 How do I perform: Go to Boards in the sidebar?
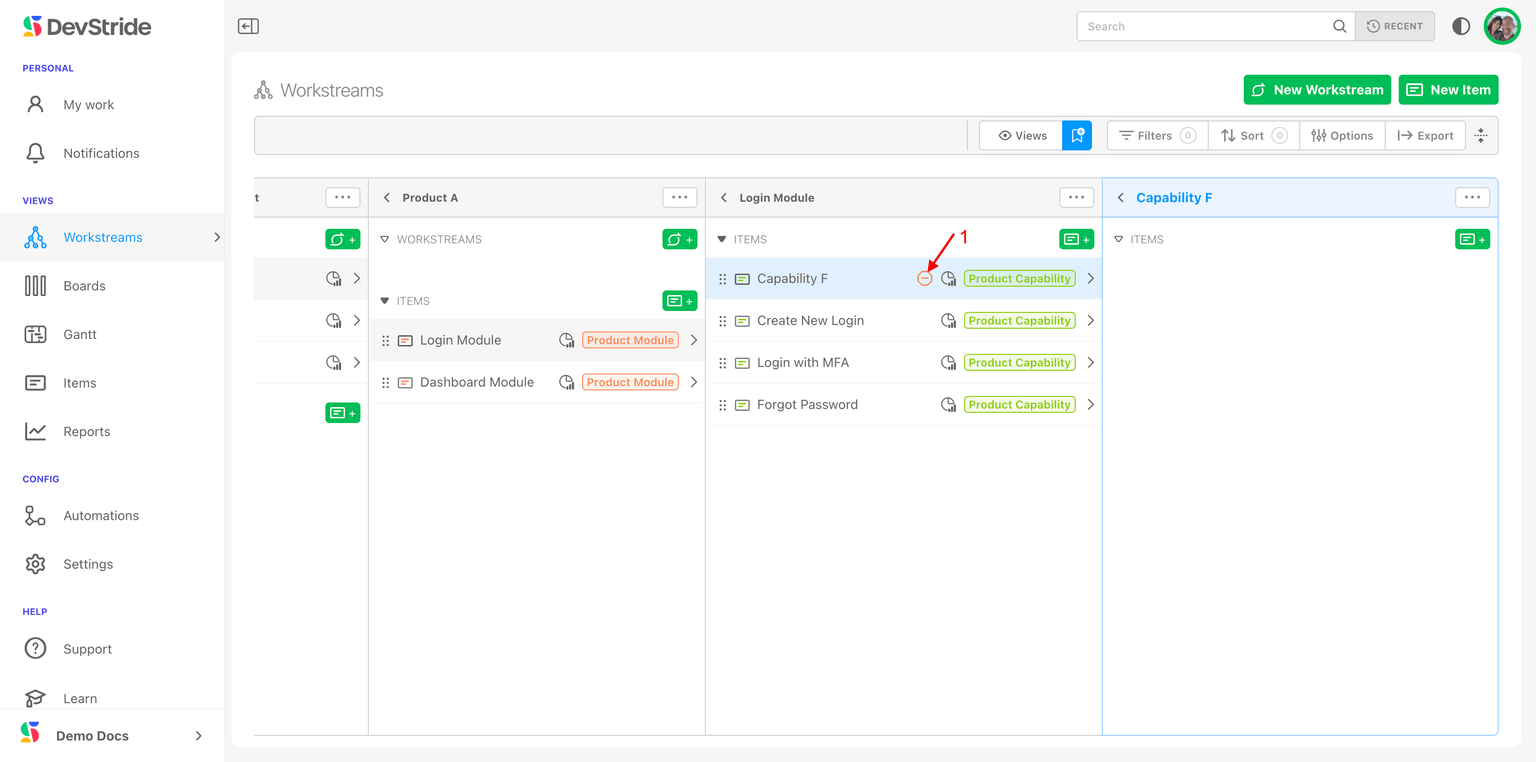click(x=84, y=286)
